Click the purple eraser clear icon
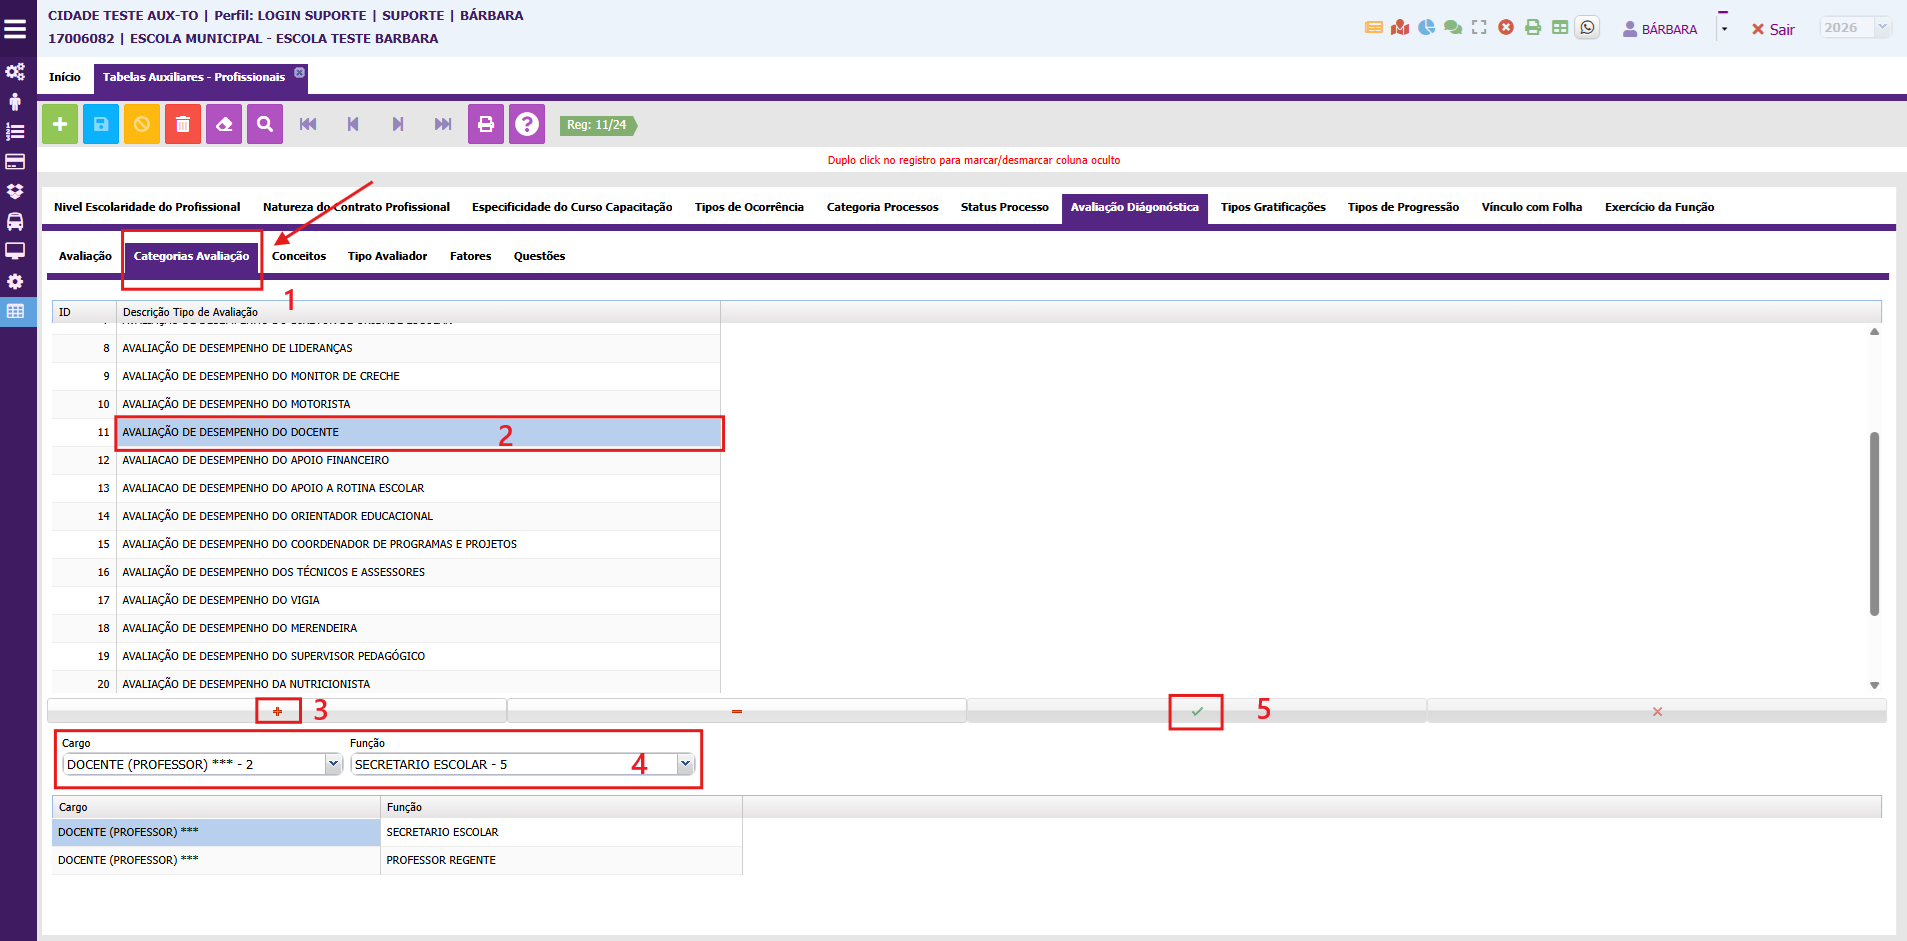The width and height of the screenshot is (1907, 941). click(224, 124)
